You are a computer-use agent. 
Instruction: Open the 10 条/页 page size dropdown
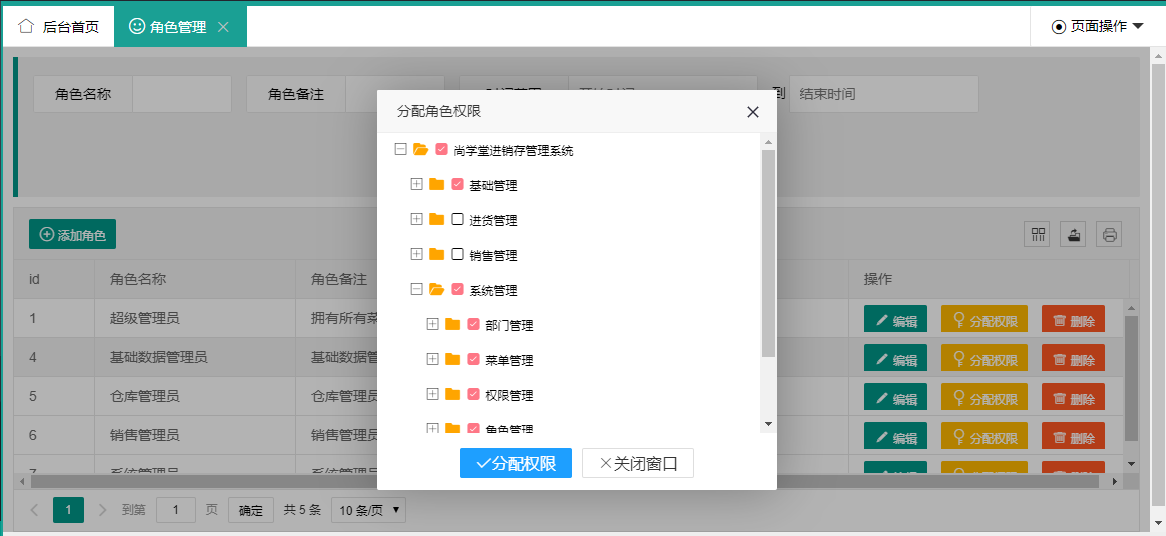[x=368, y=510]
